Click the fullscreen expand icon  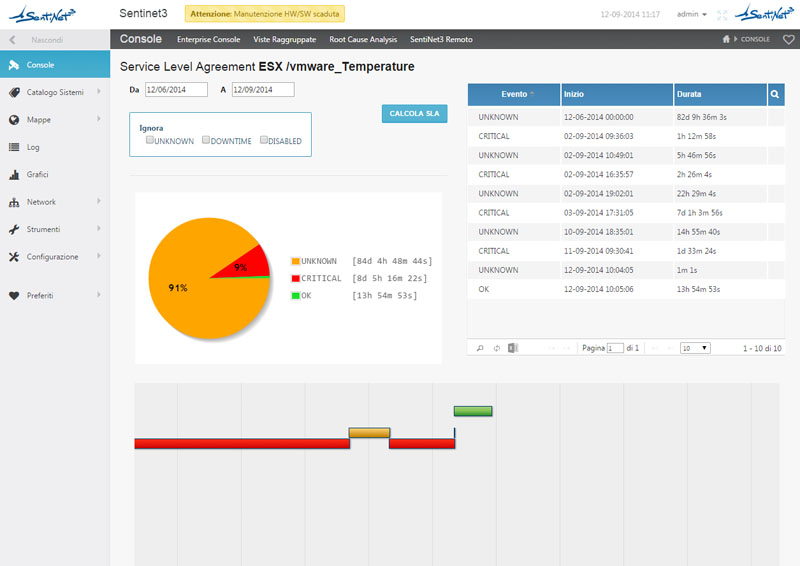pyautogui.click(x=721, y=15)
